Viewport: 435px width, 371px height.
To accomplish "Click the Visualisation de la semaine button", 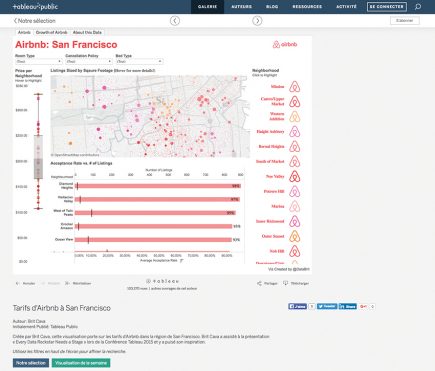I will click(x=81, y=363).
